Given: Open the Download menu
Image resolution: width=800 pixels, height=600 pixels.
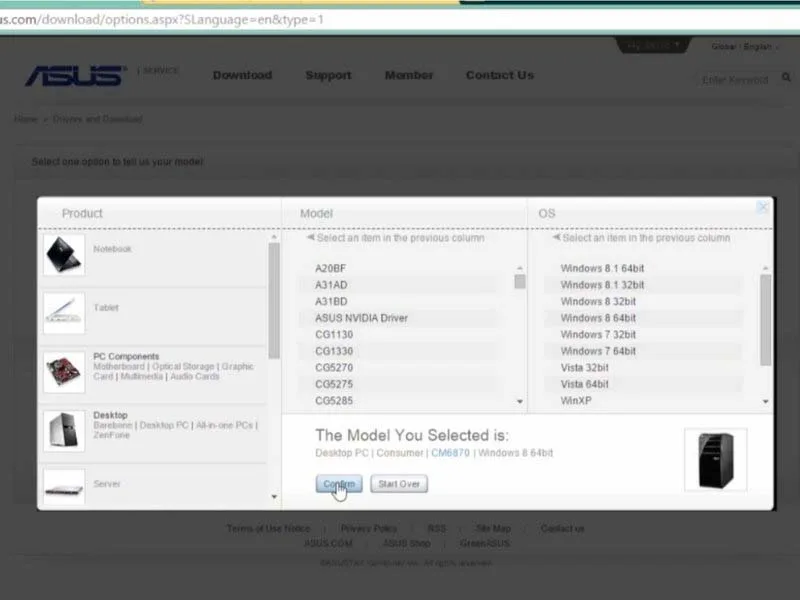Looking at the screenshot, I should [x=242, y=75].
